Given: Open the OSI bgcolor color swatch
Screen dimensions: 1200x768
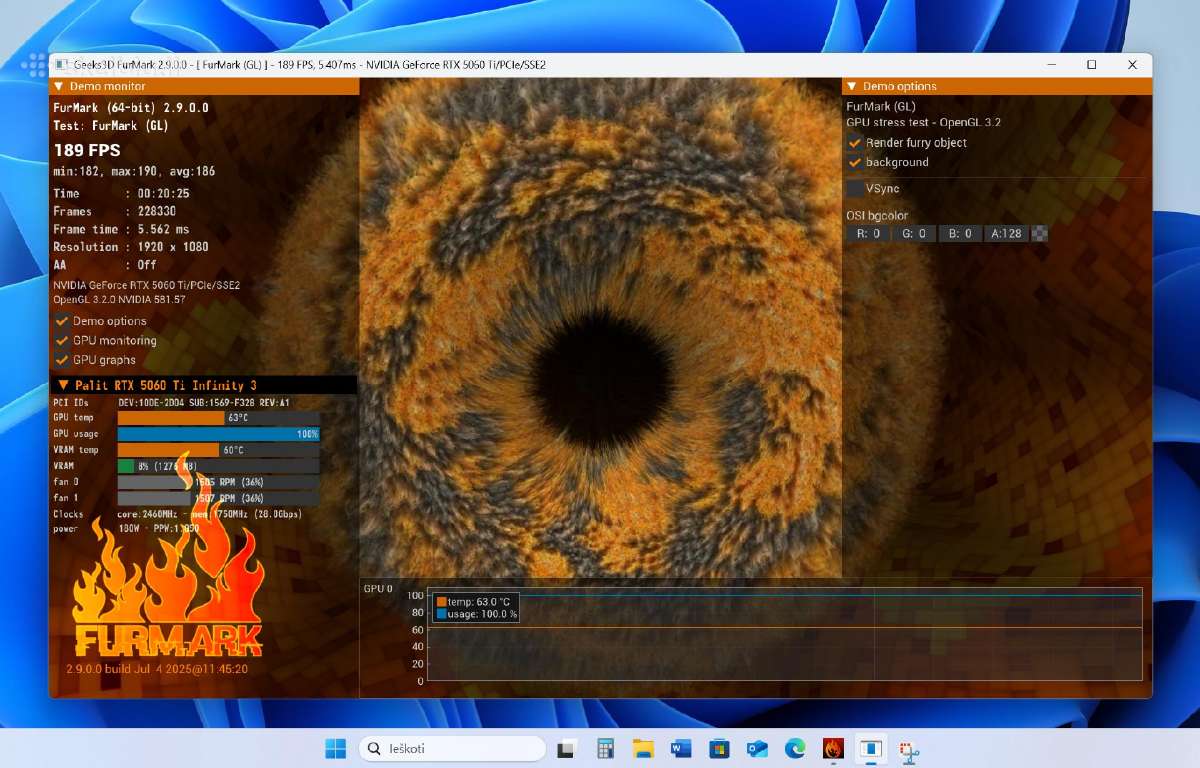Looking at the screenshot, I should [x=1040, y=233].
